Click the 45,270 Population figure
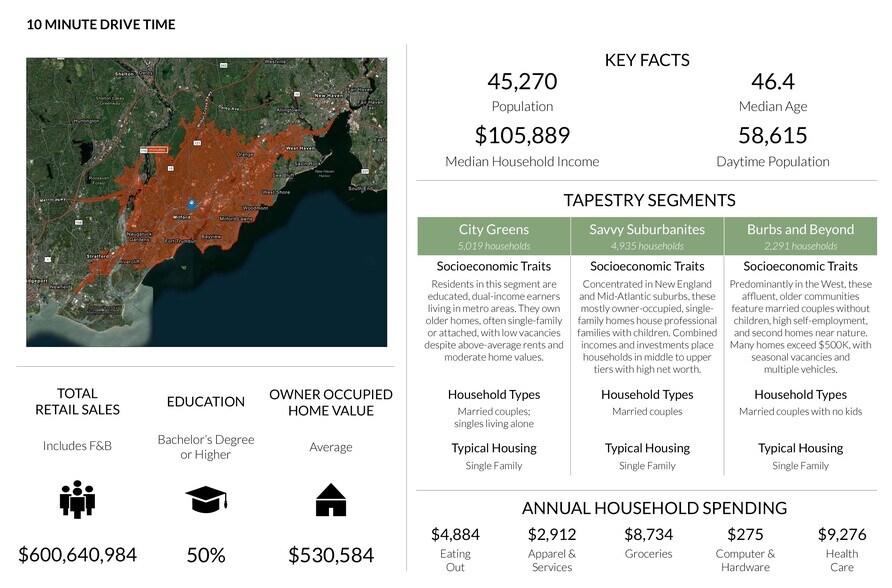The height and width of the screenshot is (588, 892). [522, 82]
